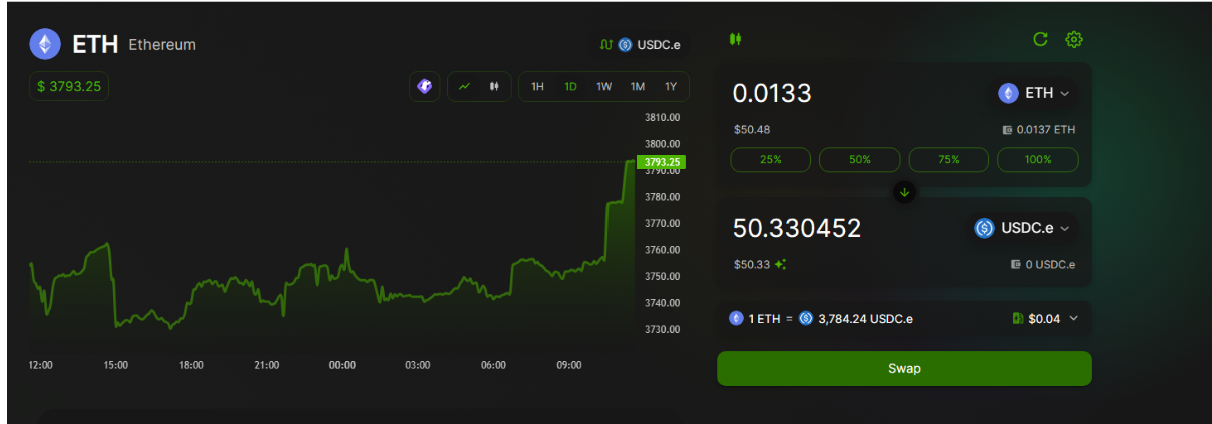Click the 0.0133 amount input field

[x=850, y=93]
